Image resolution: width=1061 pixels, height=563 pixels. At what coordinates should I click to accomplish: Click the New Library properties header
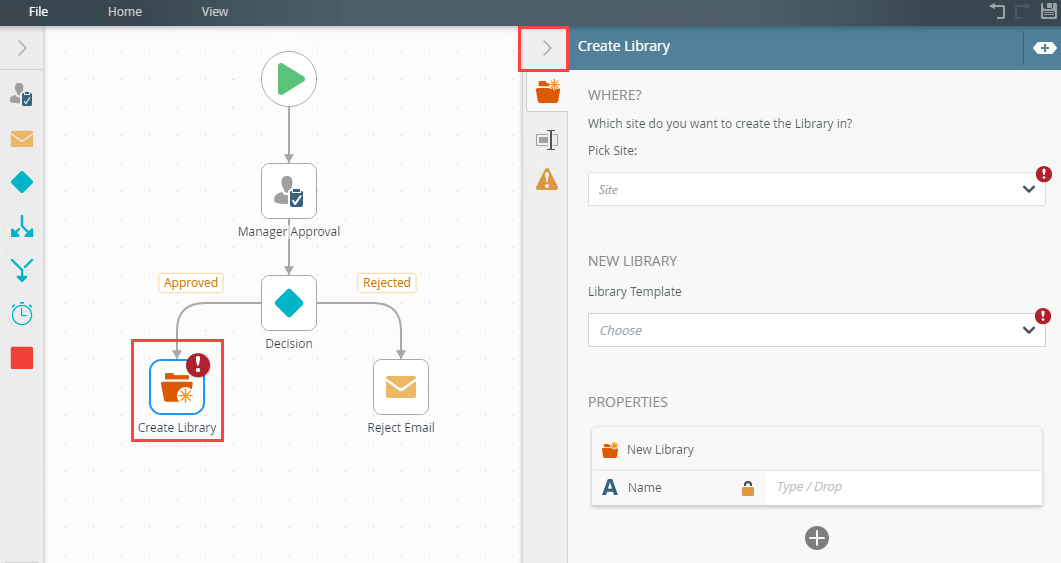pos(817,449)
